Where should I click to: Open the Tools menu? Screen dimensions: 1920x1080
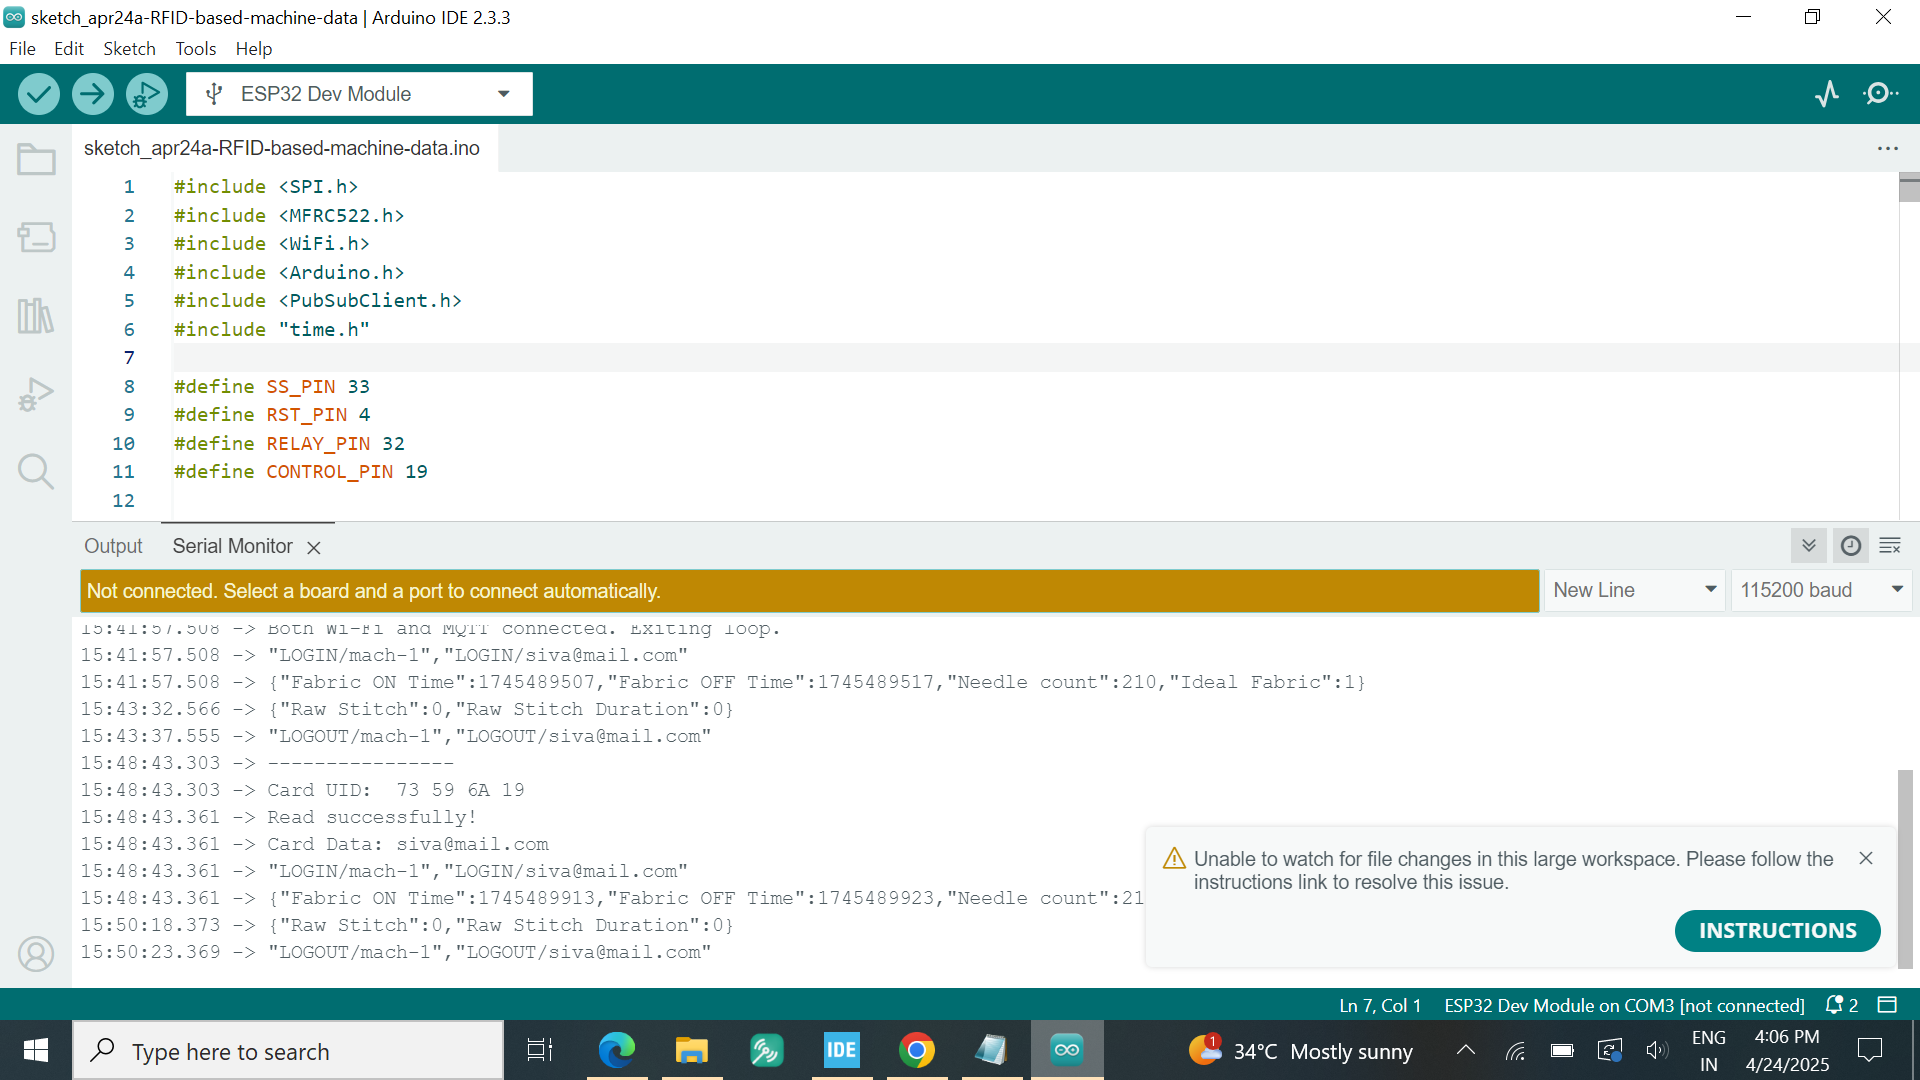(x=196, y=49)
